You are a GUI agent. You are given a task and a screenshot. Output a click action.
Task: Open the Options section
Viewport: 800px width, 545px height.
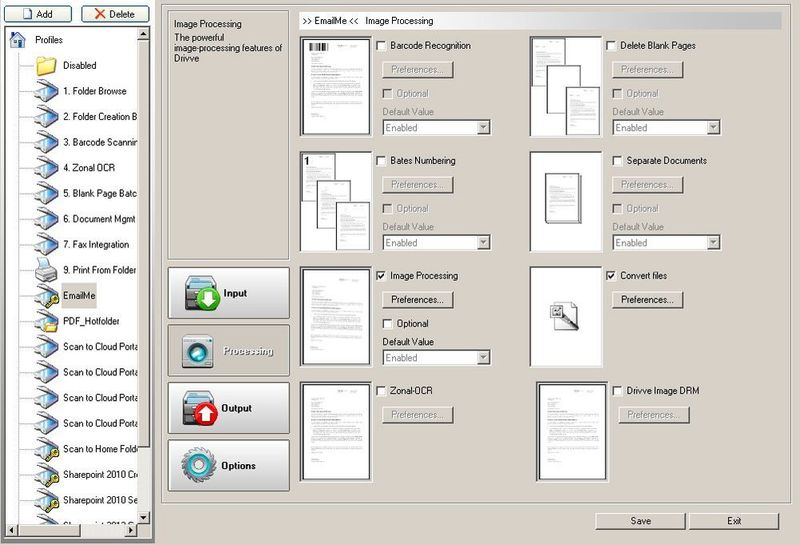[229, 465]
